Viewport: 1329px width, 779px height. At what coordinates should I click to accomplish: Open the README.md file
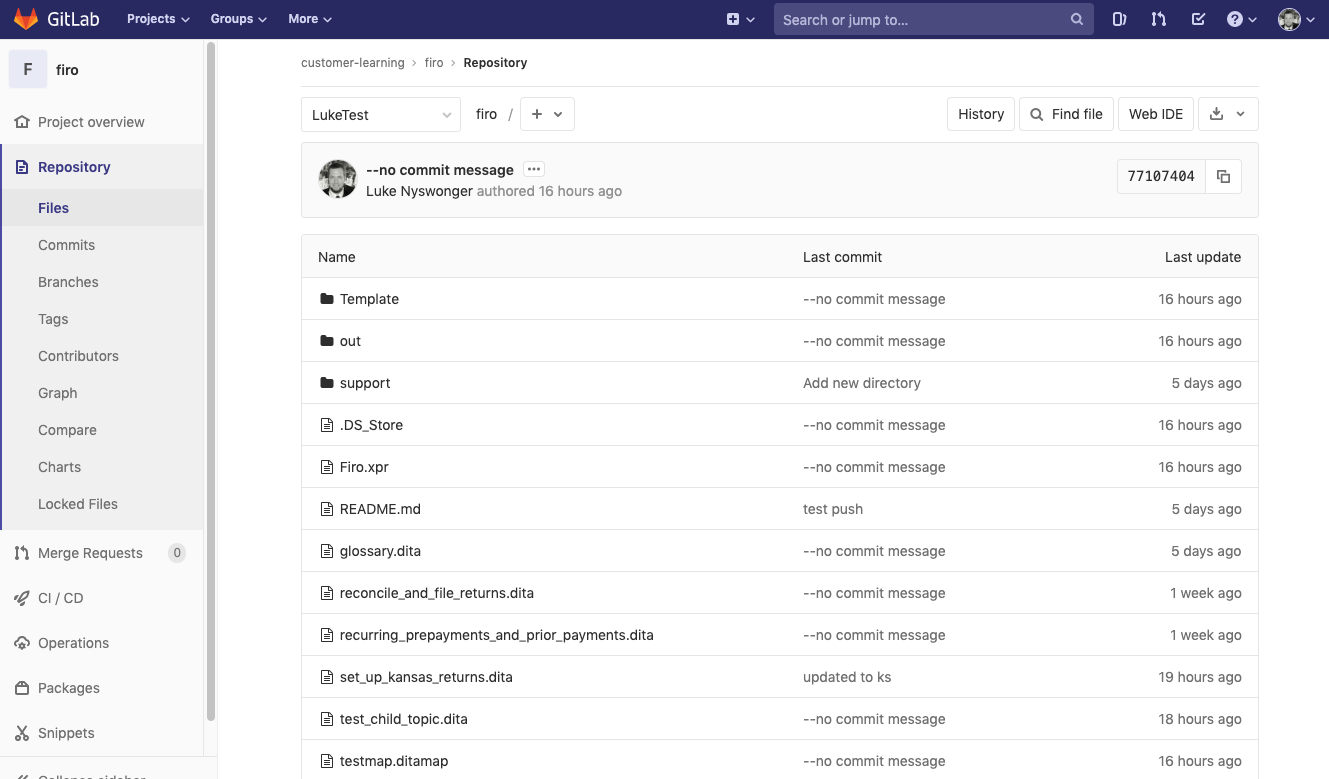[380, 509]
